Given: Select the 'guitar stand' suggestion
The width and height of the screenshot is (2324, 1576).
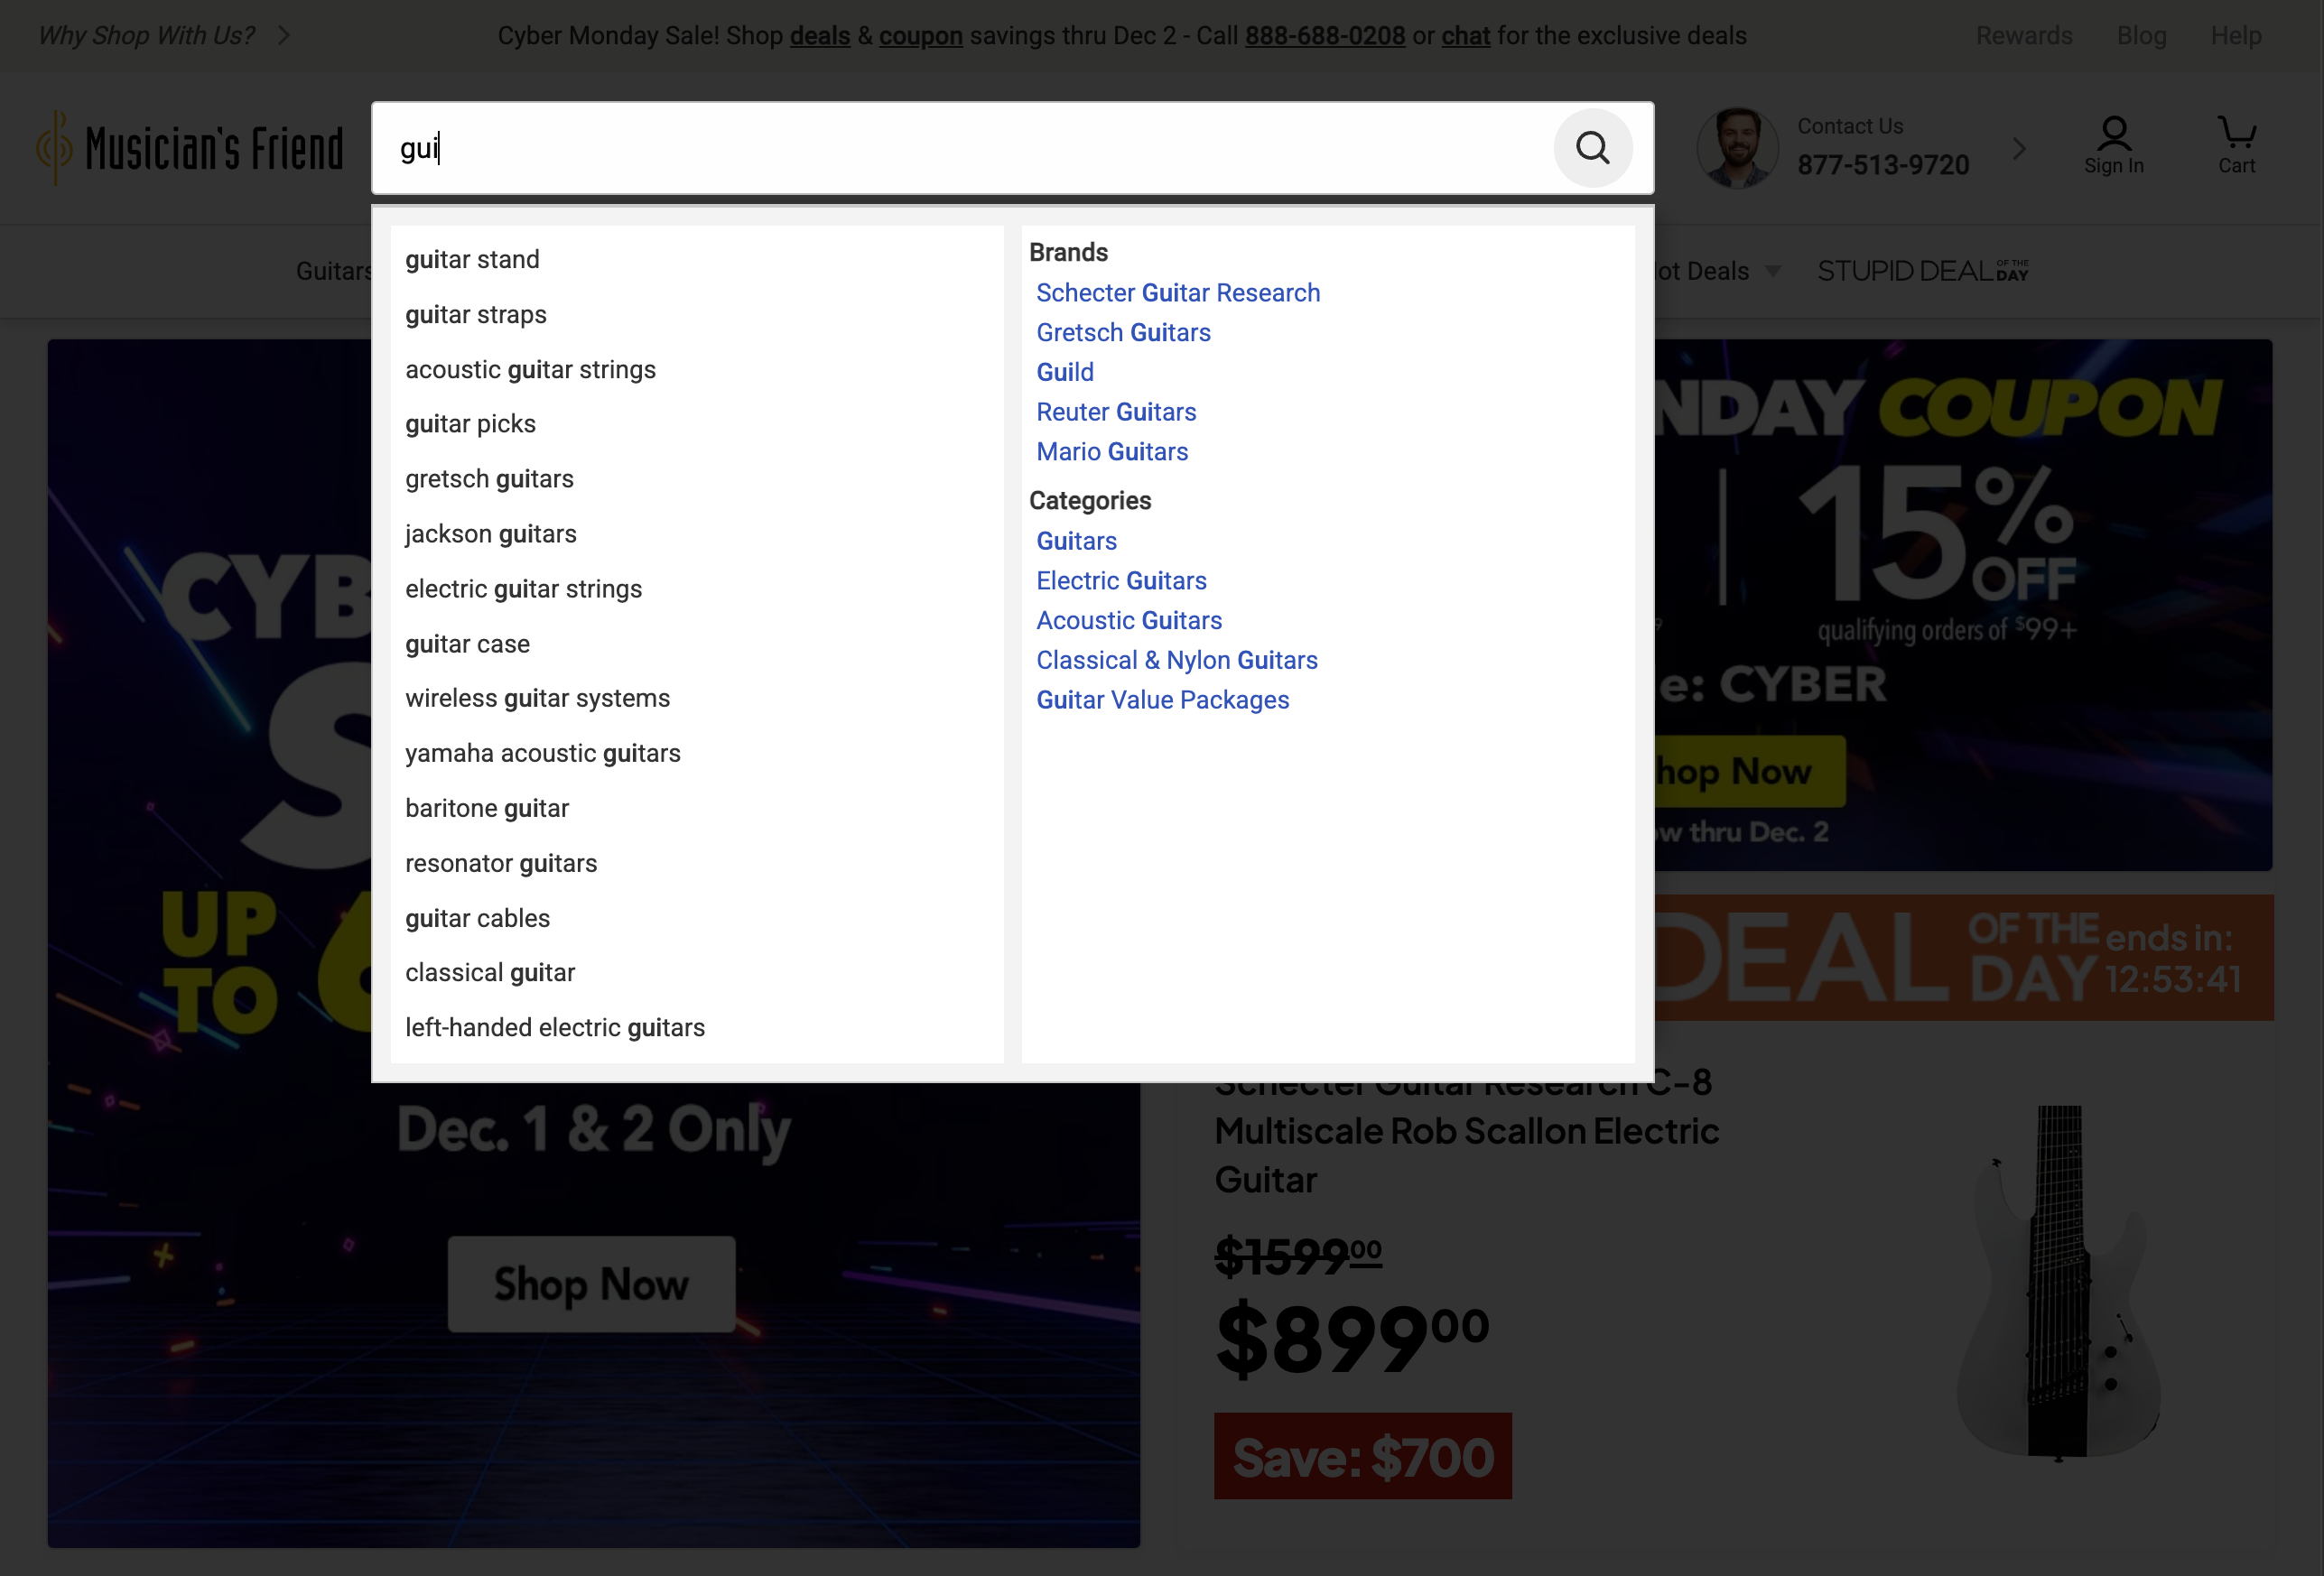Looking at the screenshot, I should pyautogui.click(x=472, y=259).
